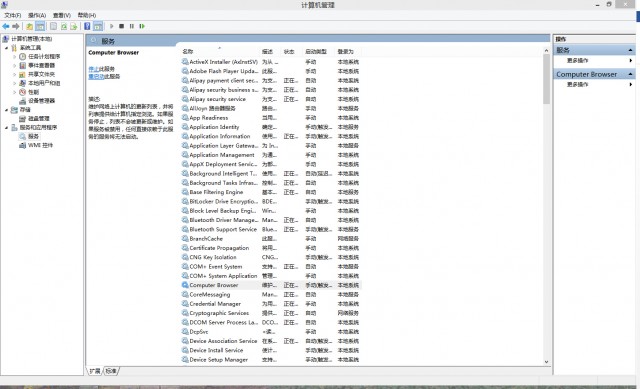The width and height of the screenshot is (640, 389).
Task: Click the 任务计划程序 clock icon in the tree
Action: click(x=23, y=56)
